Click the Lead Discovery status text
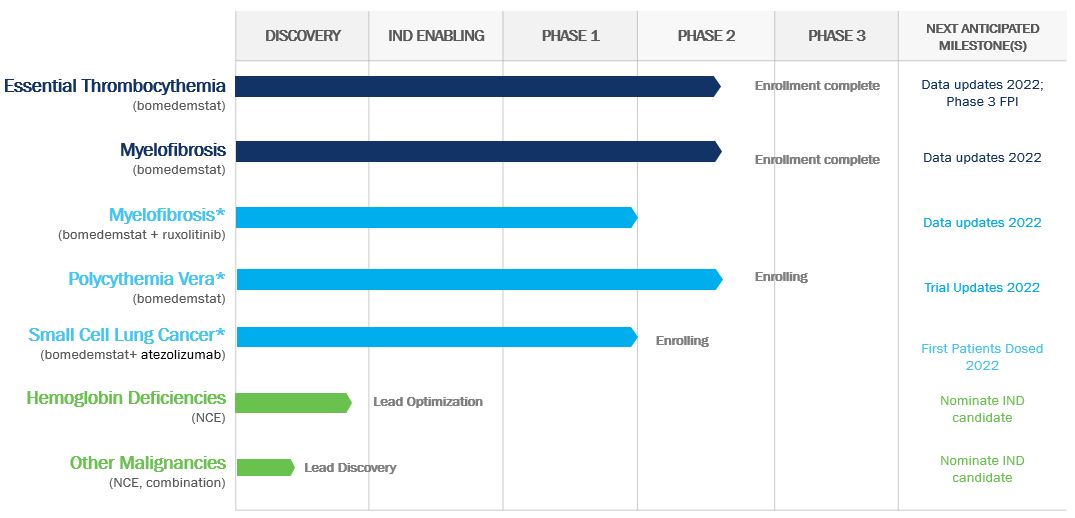The width and height of the screenshot is (1075, 518). tap(350, 467)
